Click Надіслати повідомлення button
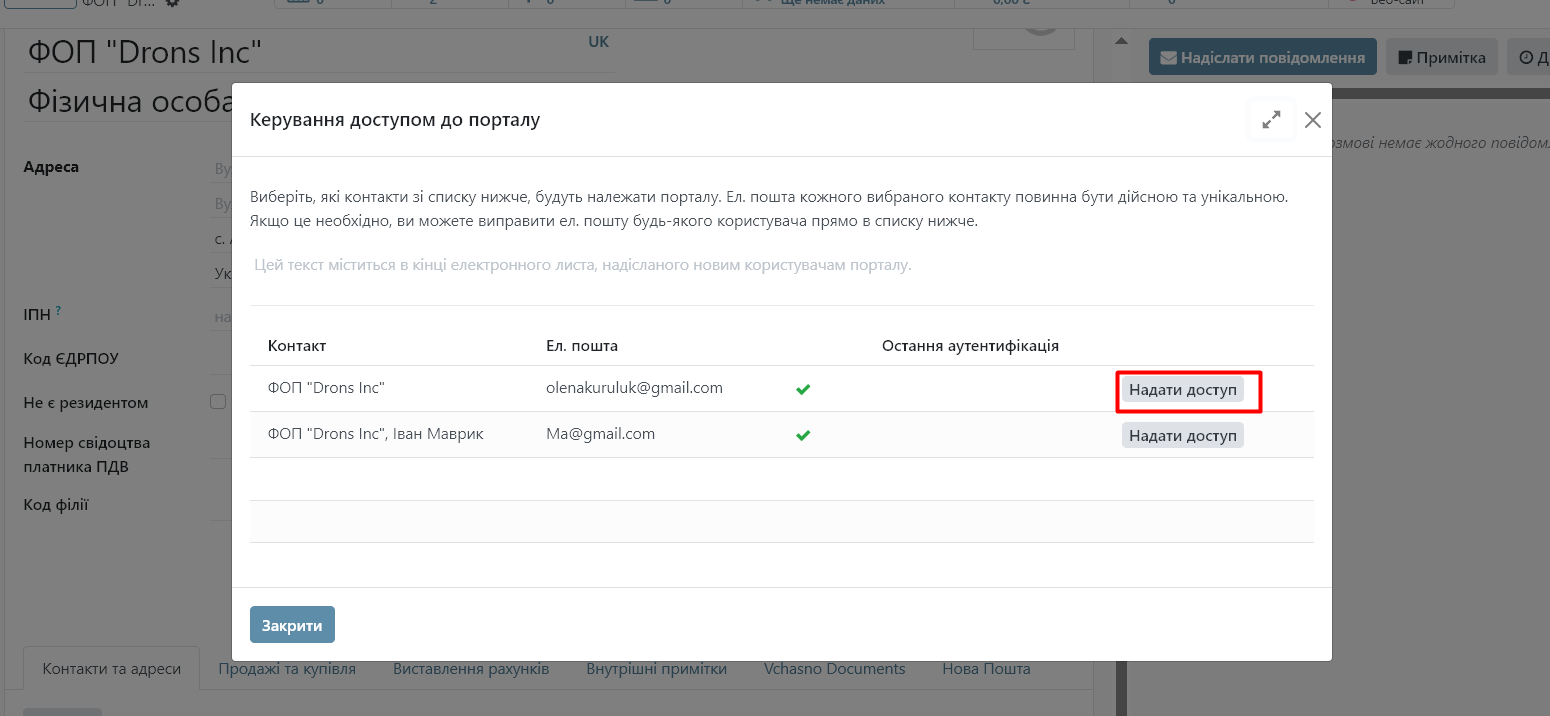Image resolution: width=1550 pixels, height=716 pixels. click(1262, 57)
